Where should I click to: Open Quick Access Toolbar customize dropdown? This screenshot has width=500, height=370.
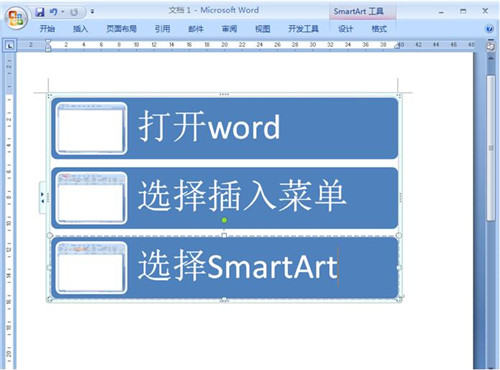coord(92,12)
